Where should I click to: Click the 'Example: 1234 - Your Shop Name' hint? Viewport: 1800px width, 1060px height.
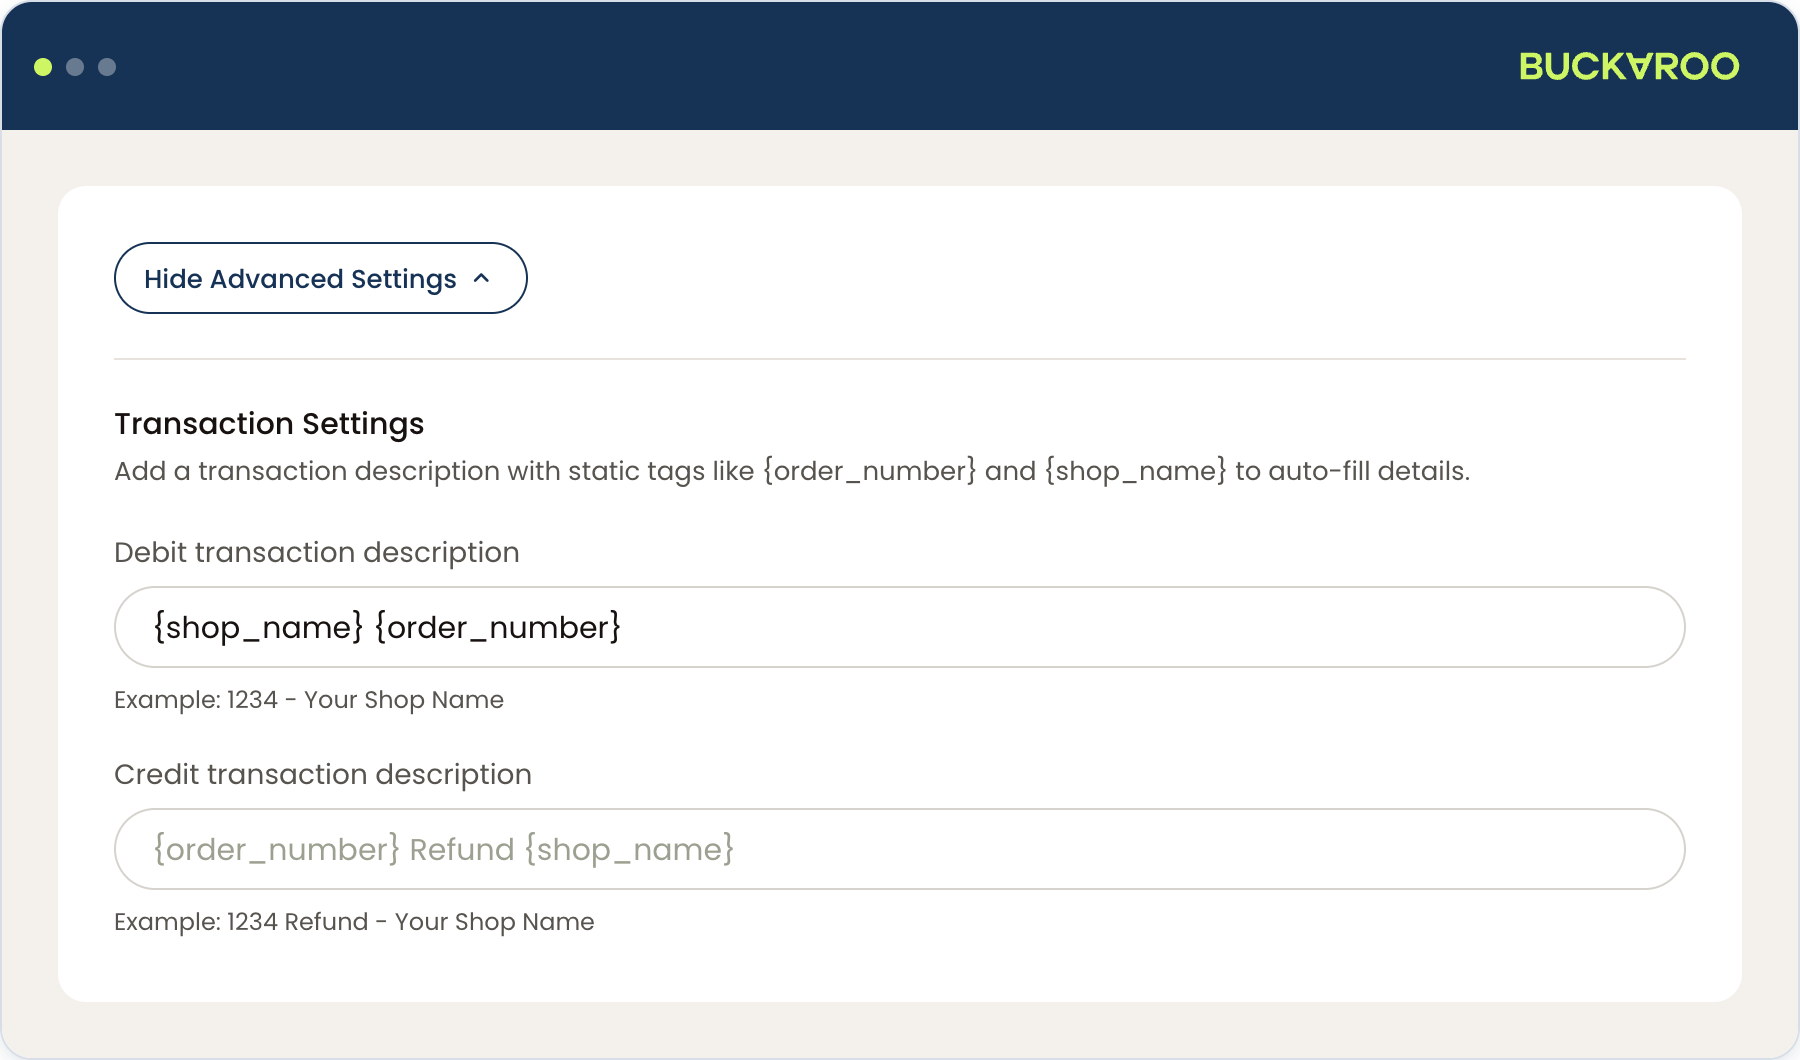[309, 700]
